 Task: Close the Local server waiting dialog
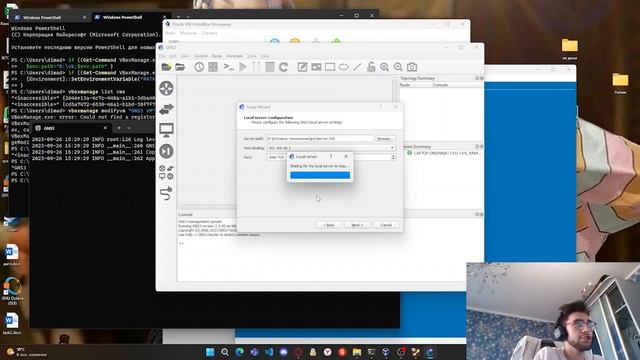point(346,156)
